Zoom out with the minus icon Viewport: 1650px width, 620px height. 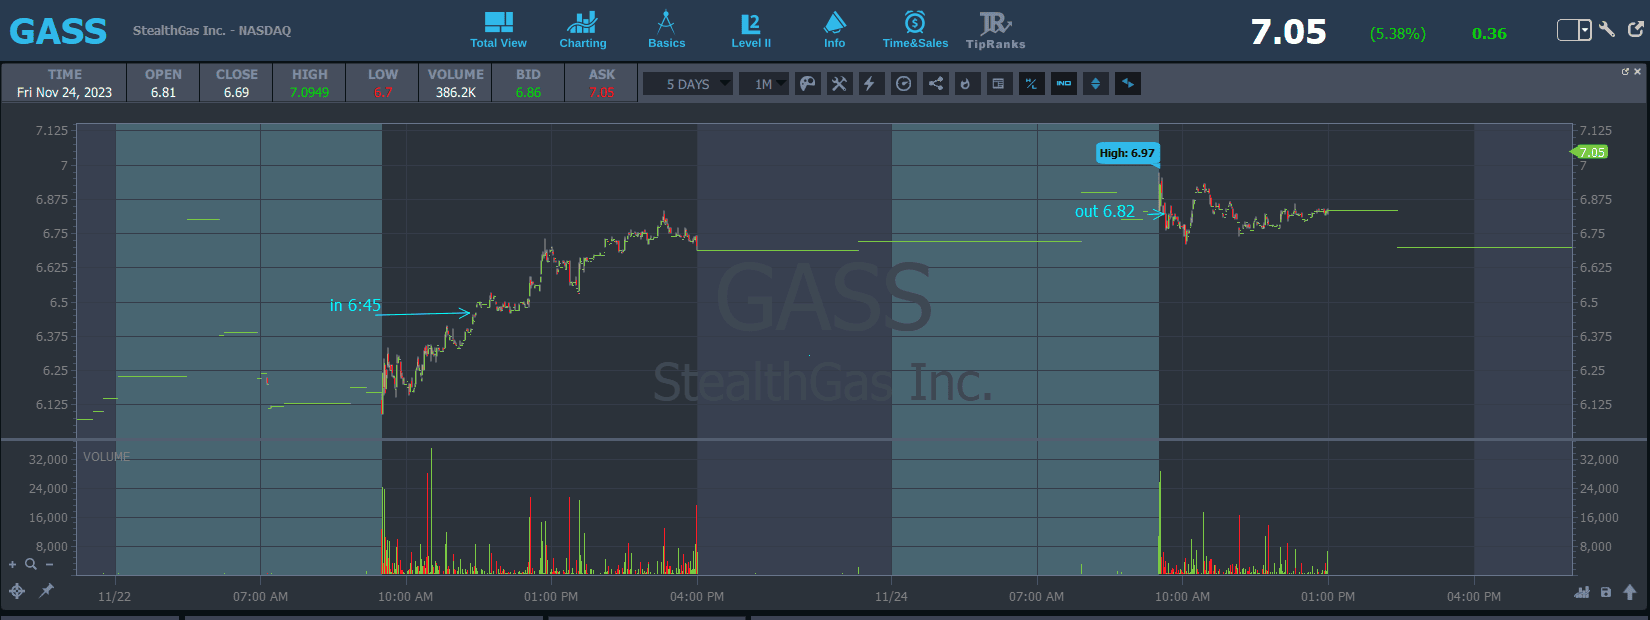pyautogui.click(x=49, y=565)
